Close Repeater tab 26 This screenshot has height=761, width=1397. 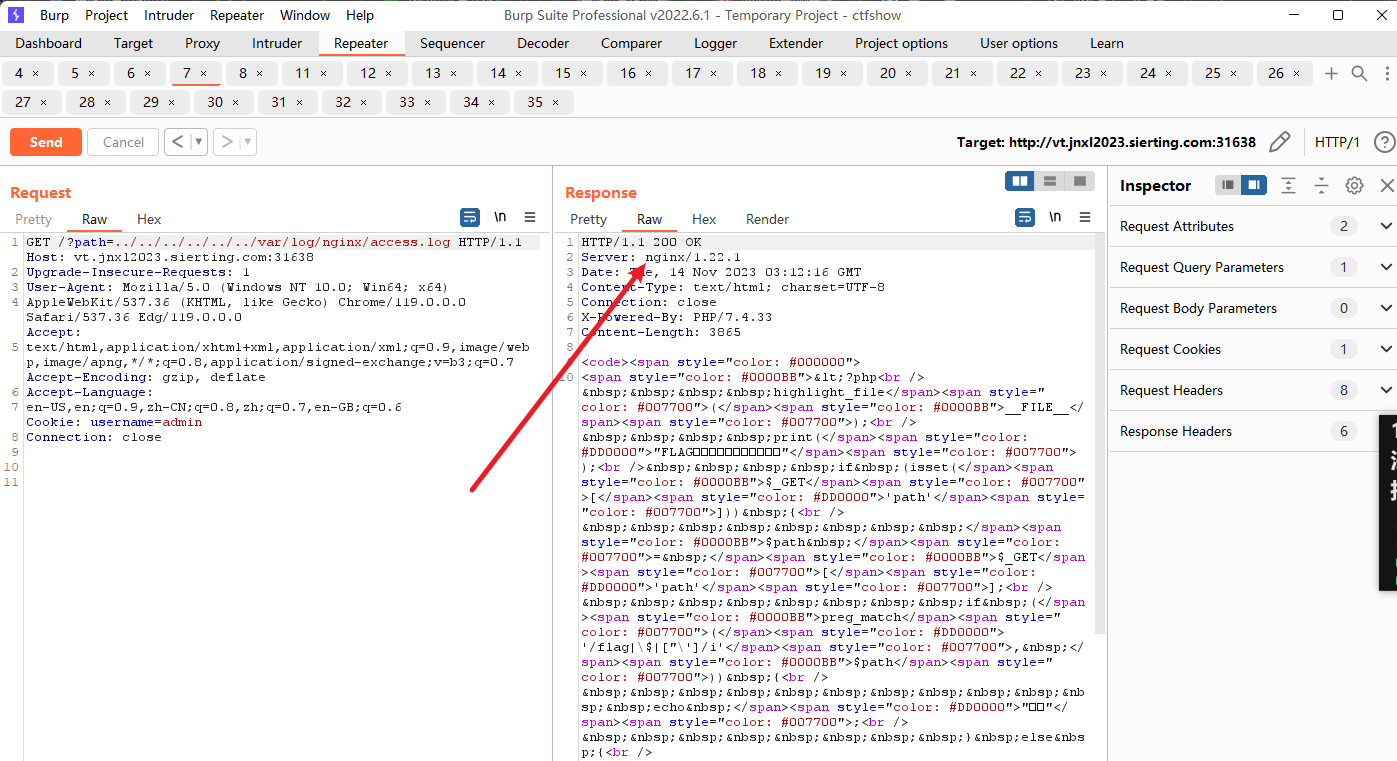(x=1297, y=73)
